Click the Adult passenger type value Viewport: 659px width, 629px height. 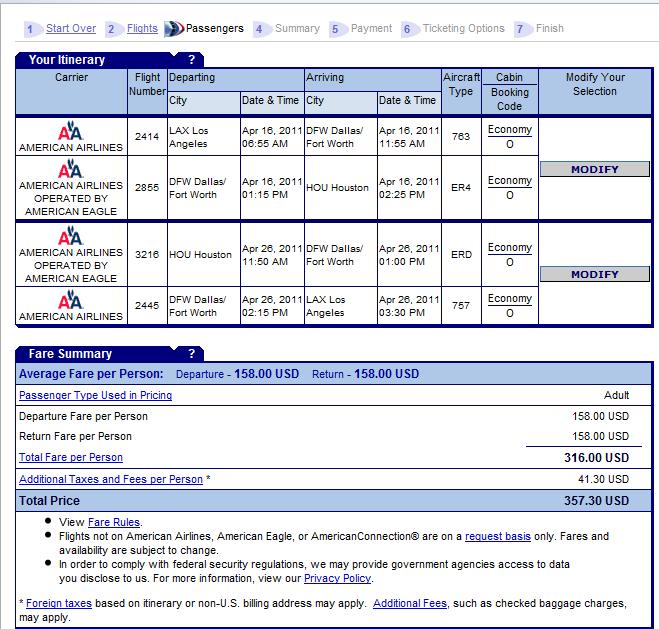pos(617,395)
